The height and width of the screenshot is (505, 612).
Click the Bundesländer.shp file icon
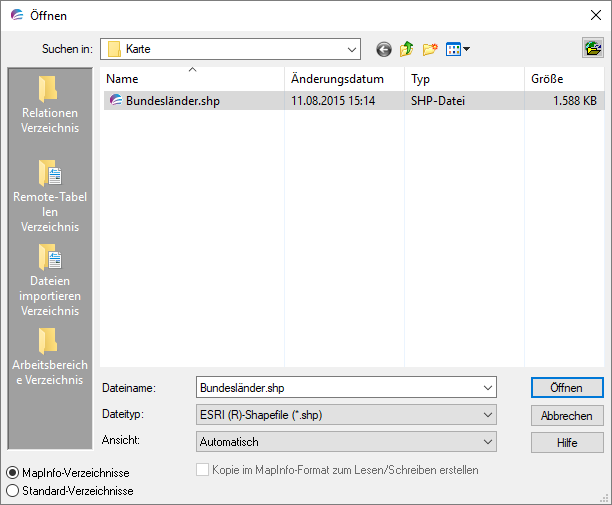[x=116, y=100]
